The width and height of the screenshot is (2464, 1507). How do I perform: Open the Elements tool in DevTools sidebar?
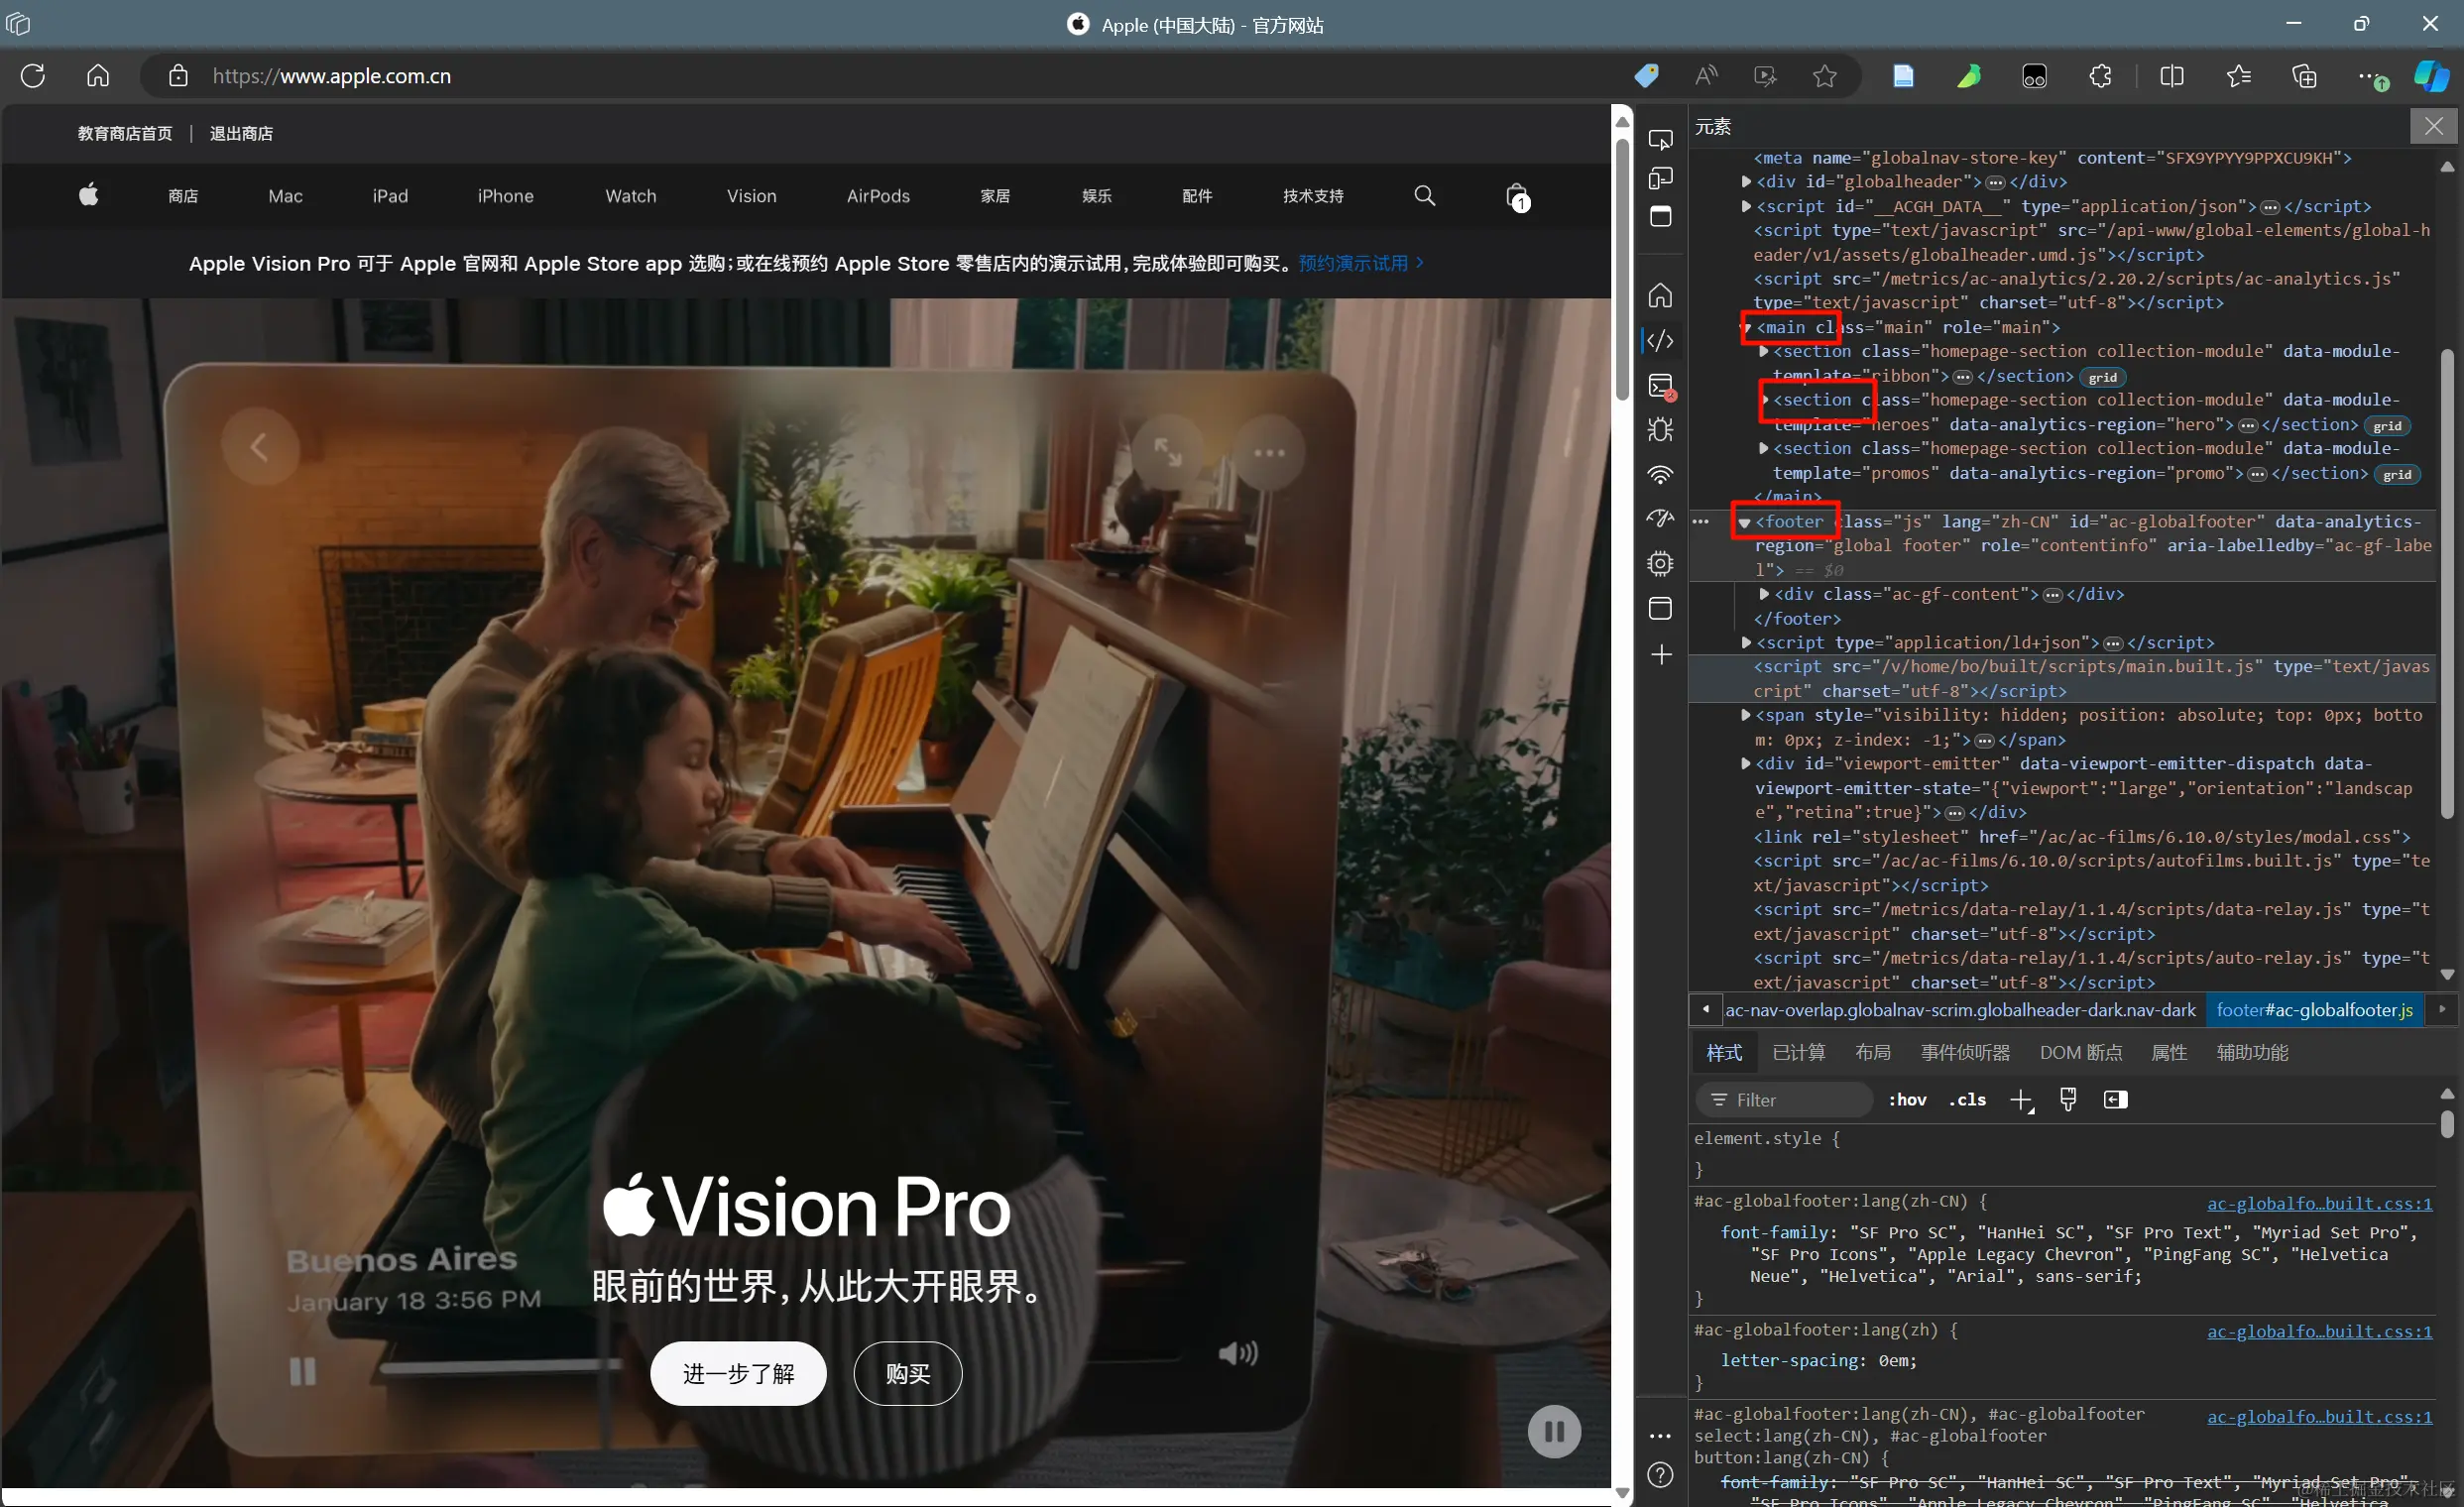click(1661, 341)
